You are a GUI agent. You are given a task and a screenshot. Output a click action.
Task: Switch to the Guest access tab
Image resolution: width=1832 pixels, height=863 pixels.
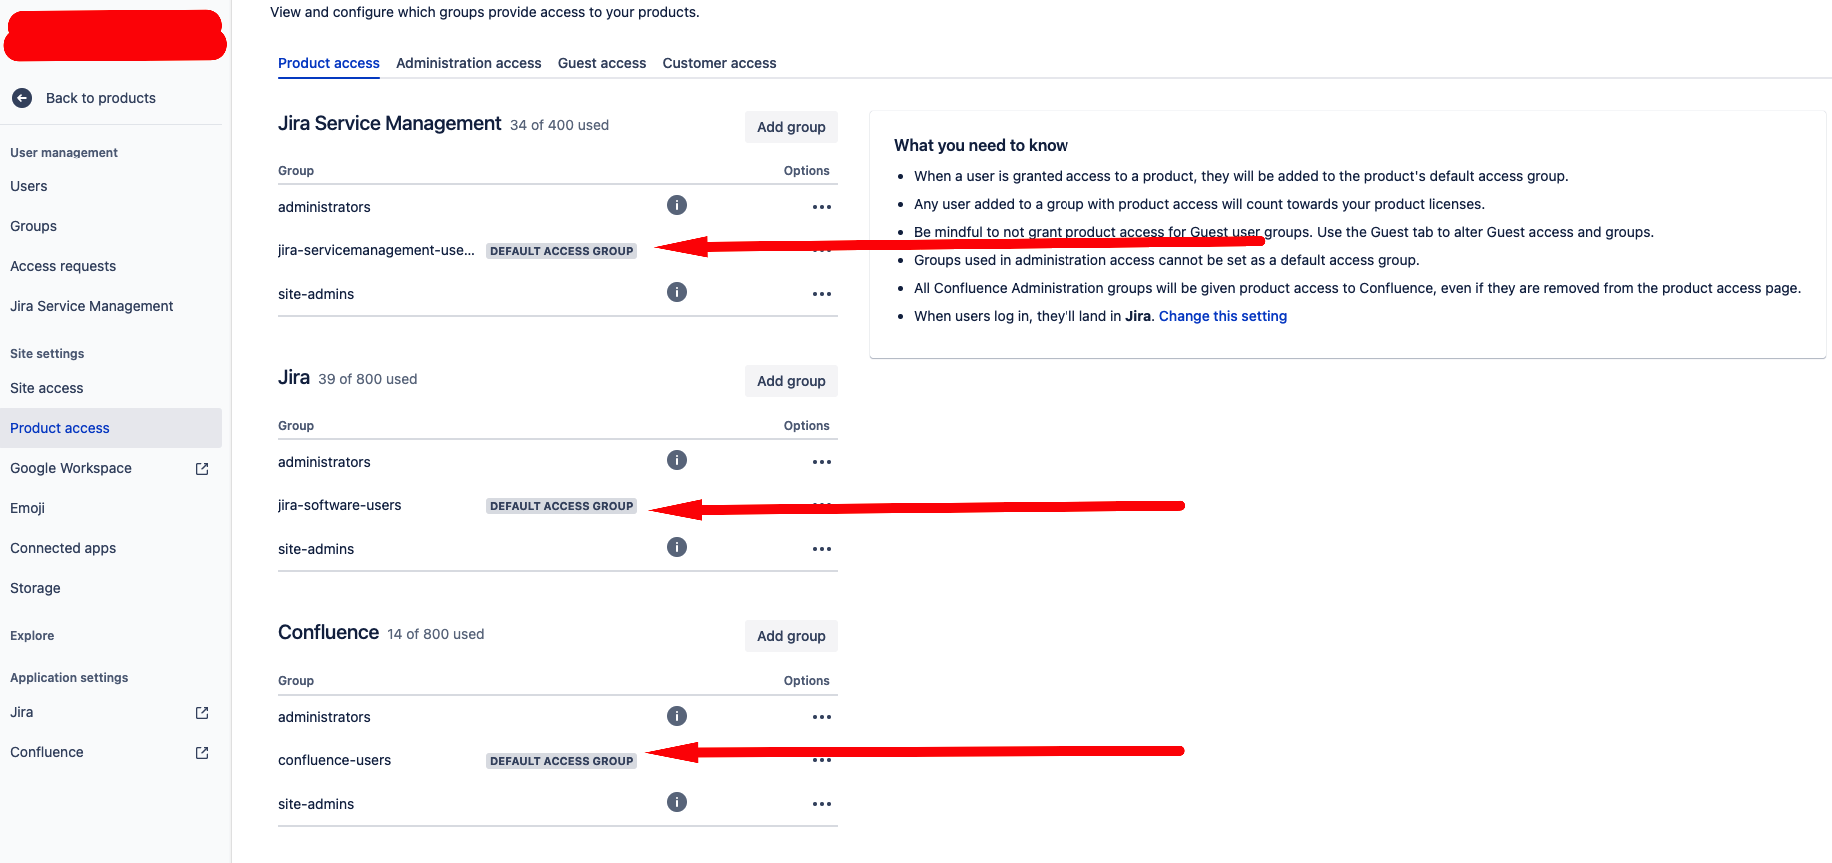pyautogui.click(x=602, y=63)
